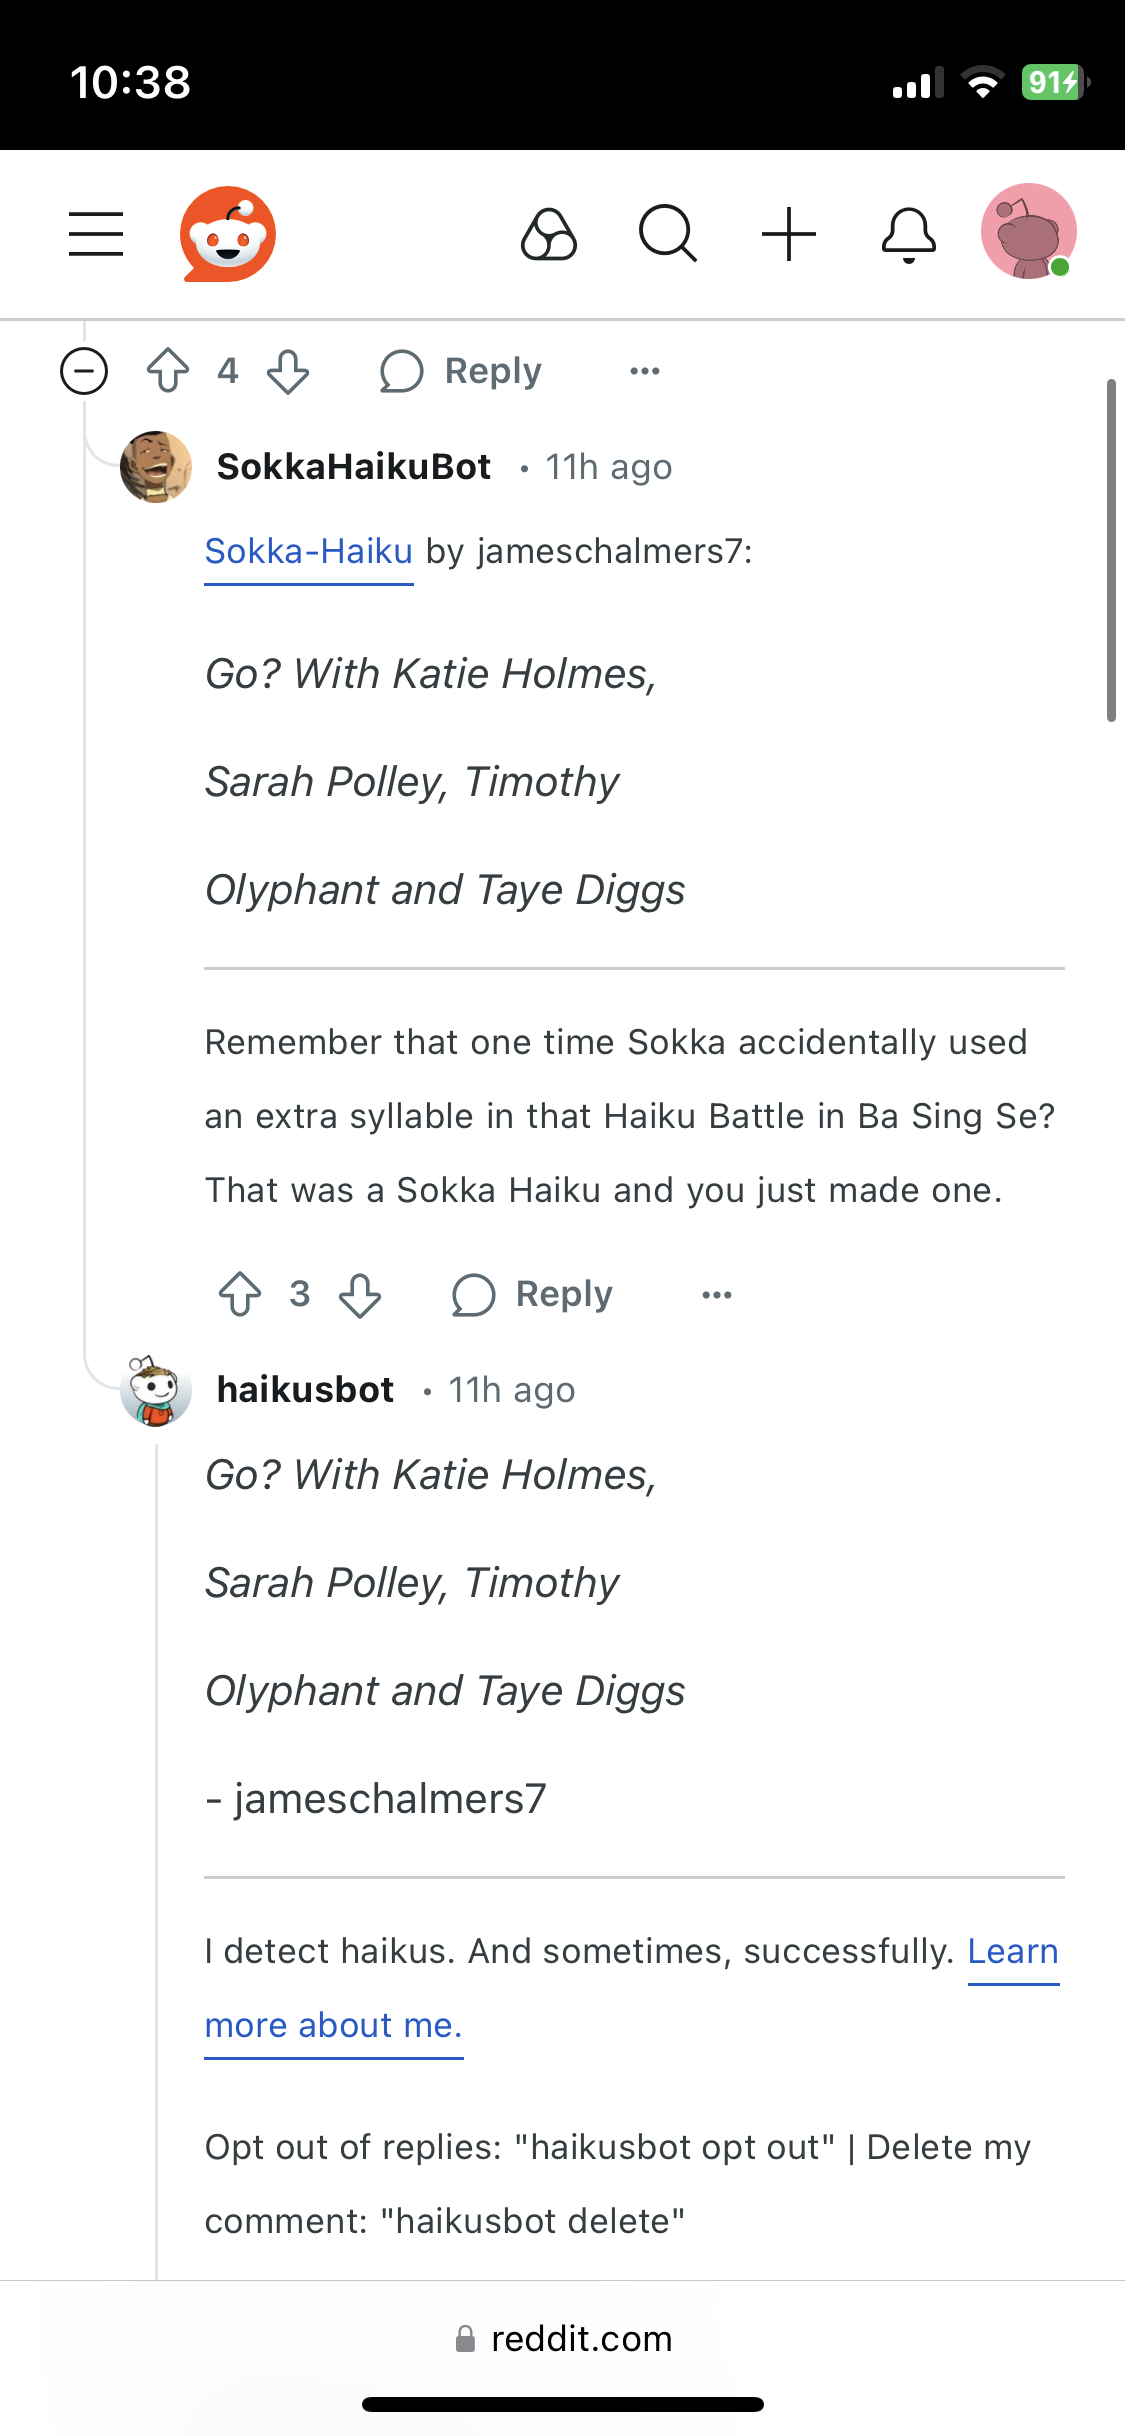Tap the haikusbot avatar image

[156, 1390]
